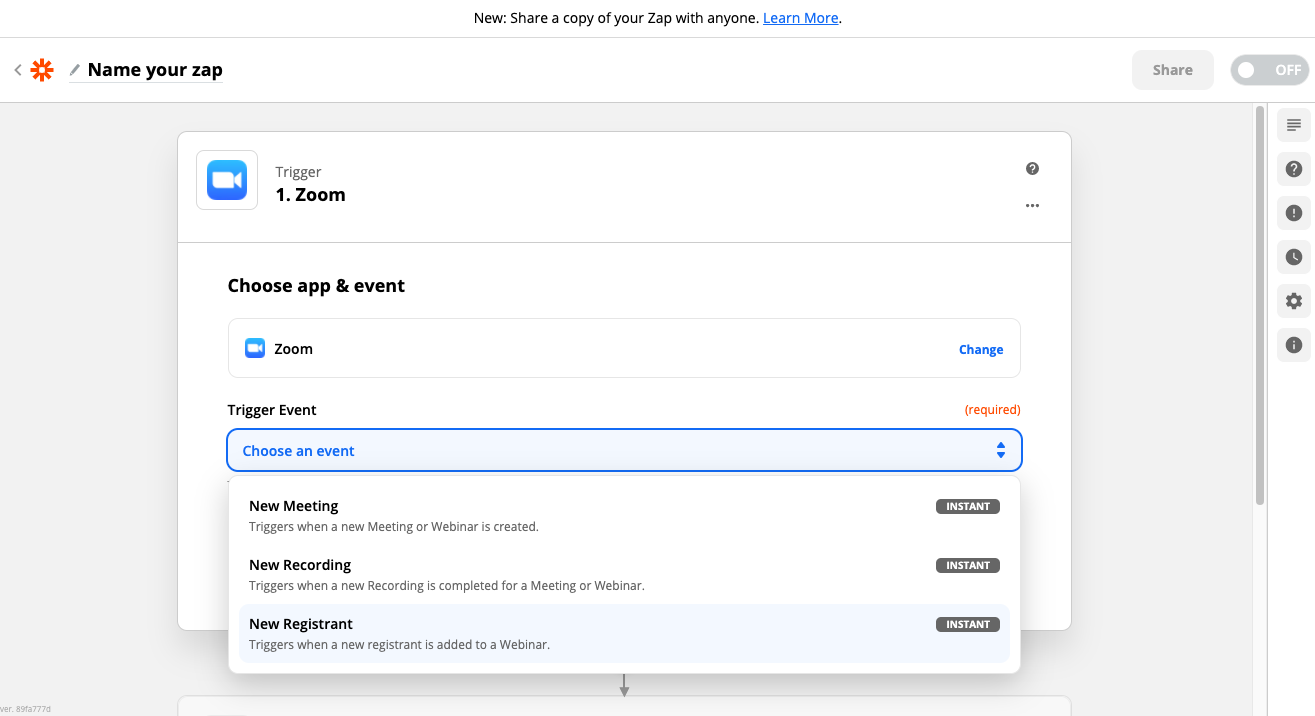Select the New Recording trigger event

(624, 575)
